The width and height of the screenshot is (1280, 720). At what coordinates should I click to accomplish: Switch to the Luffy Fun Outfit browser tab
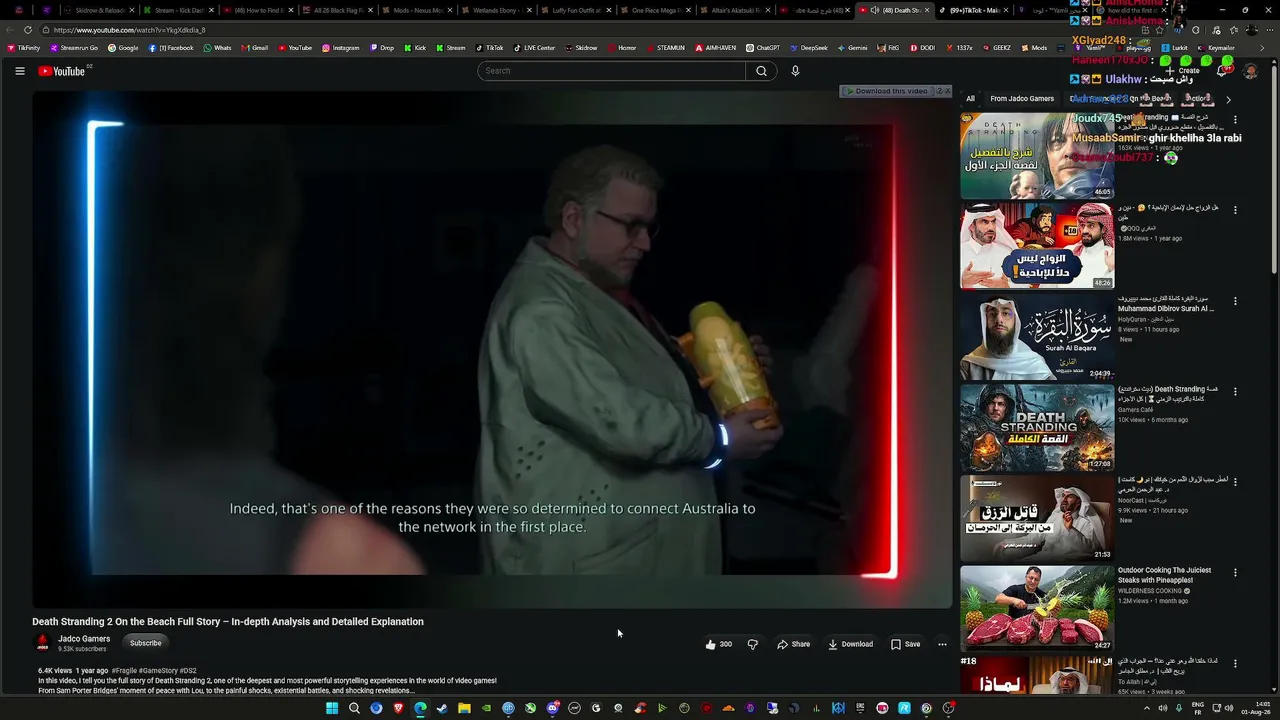click(x=576, y=10)
